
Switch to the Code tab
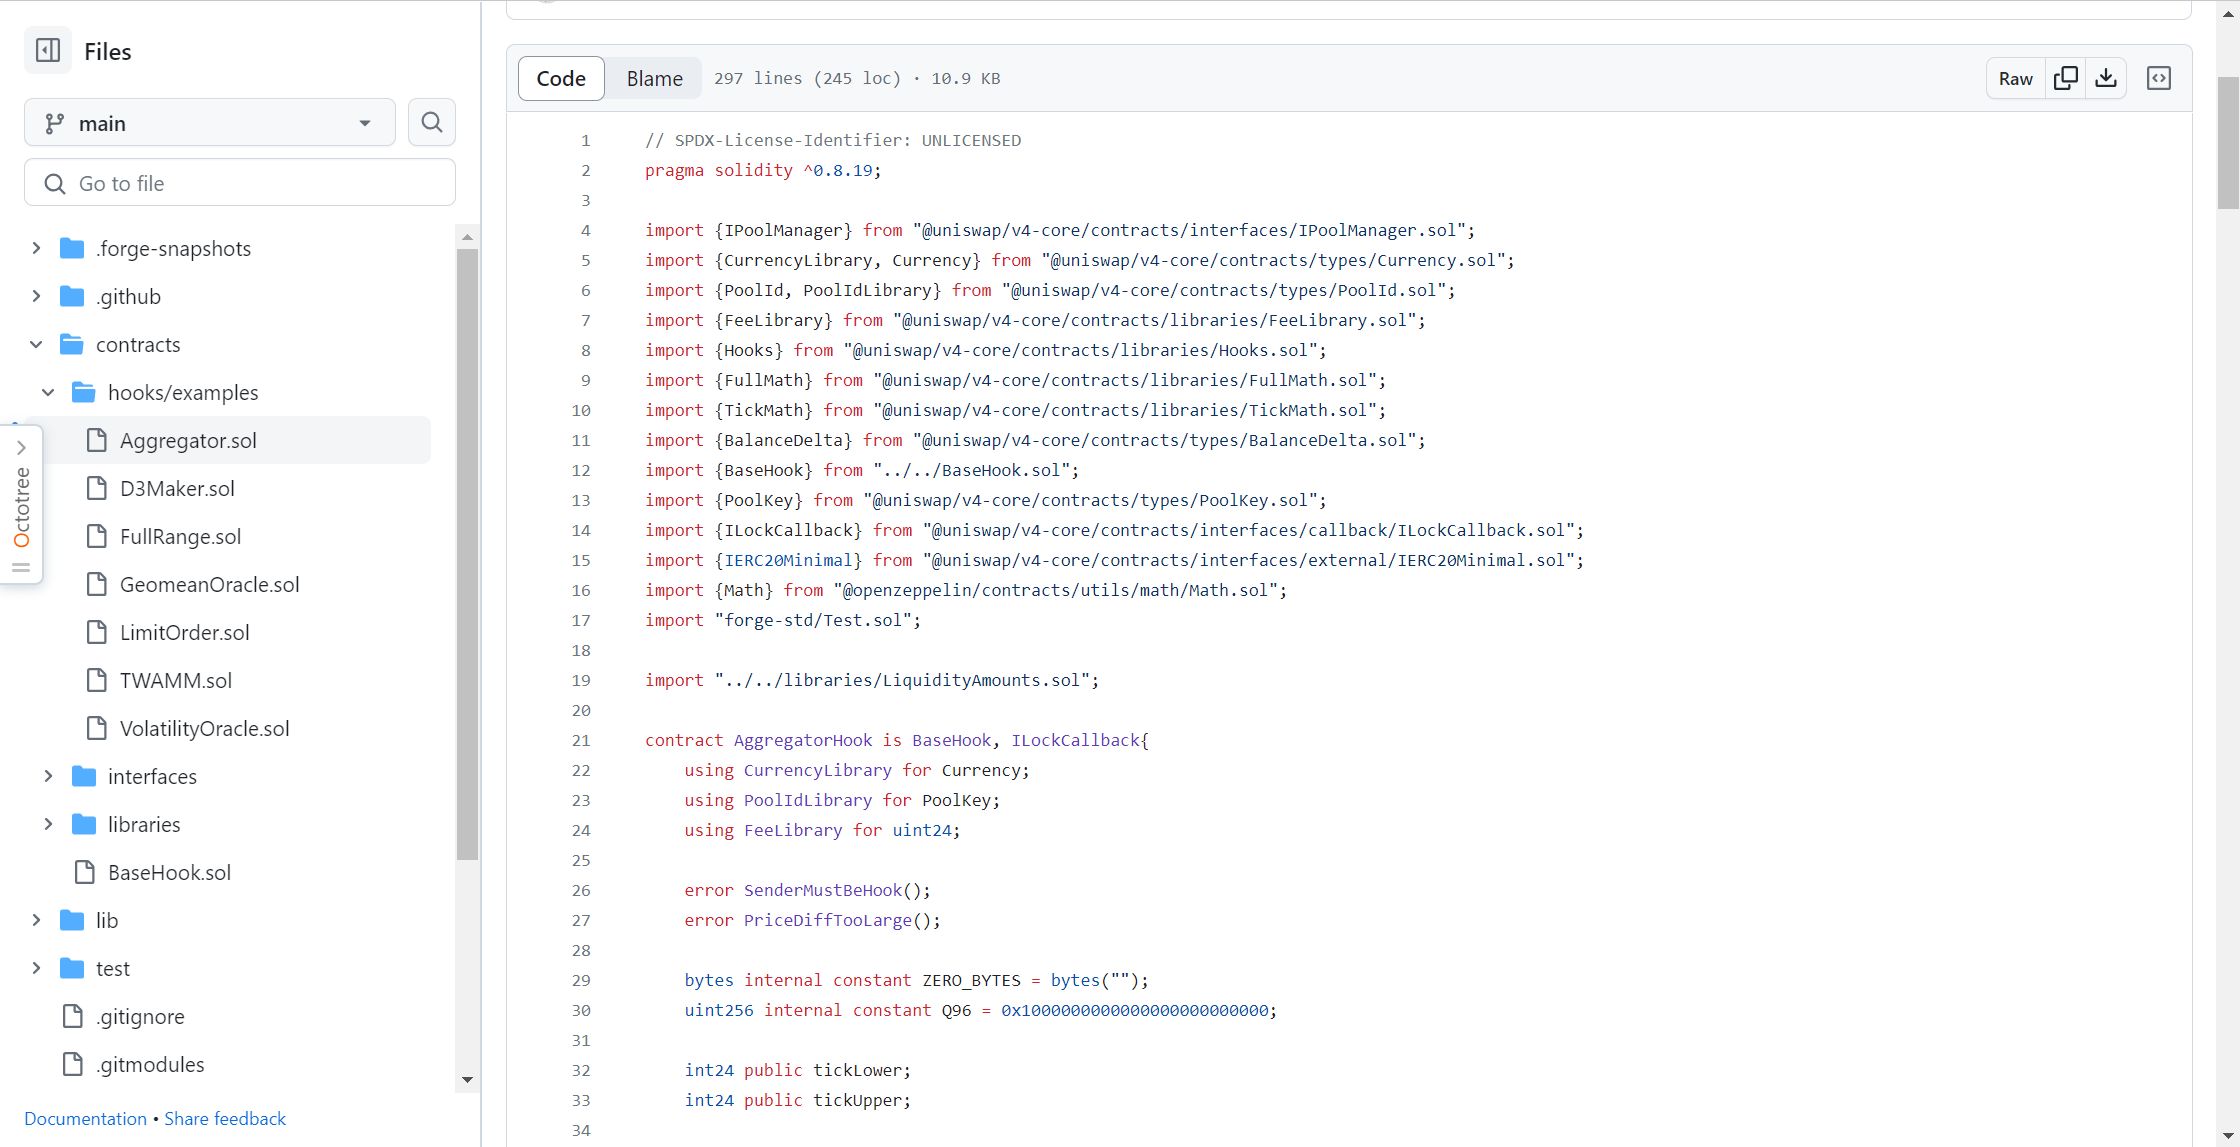tap(561, 78)
